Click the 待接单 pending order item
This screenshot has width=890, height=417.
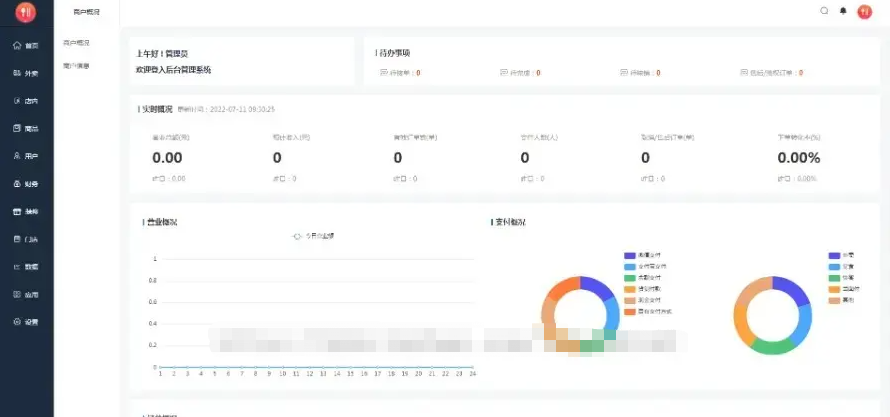[x=400, y=73]
